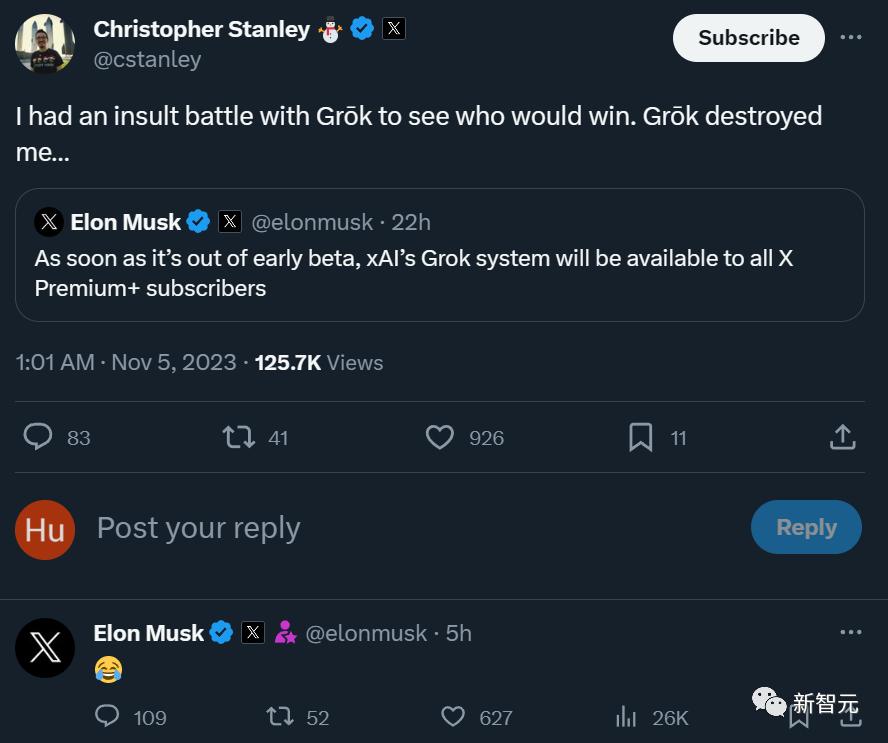Like Elon Musk's reply with 627 likes

click(454, 716)
